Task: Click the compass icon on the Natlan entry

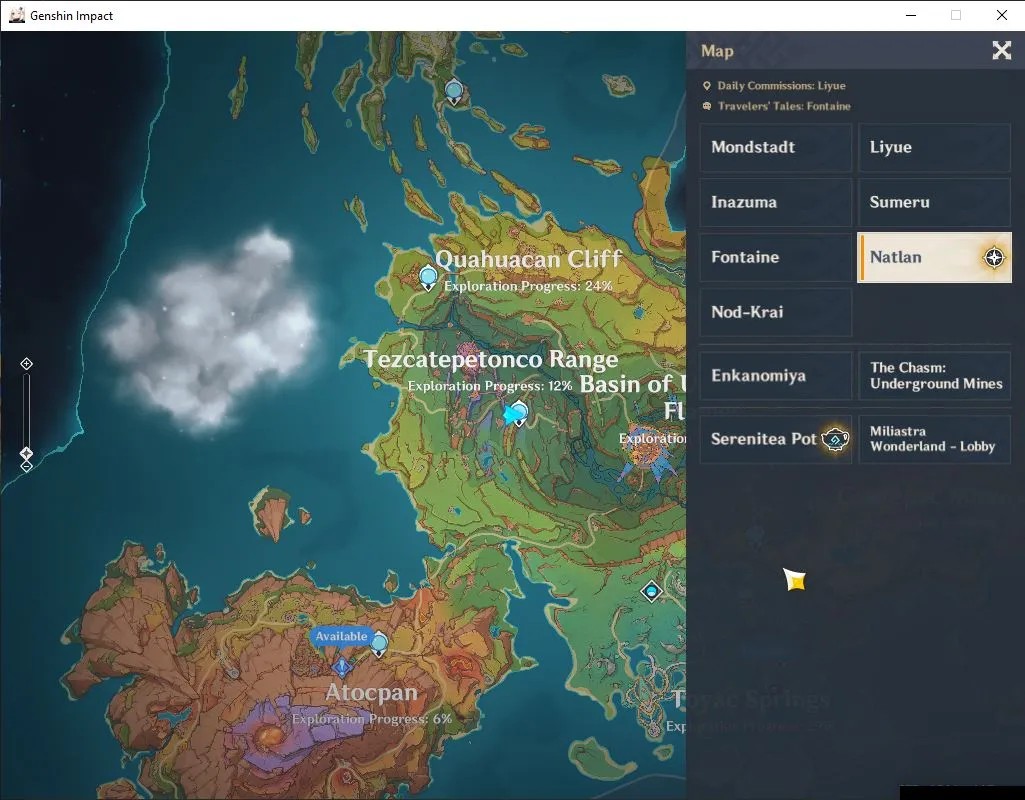Action: pyautogui.click(x=994, y=258)
